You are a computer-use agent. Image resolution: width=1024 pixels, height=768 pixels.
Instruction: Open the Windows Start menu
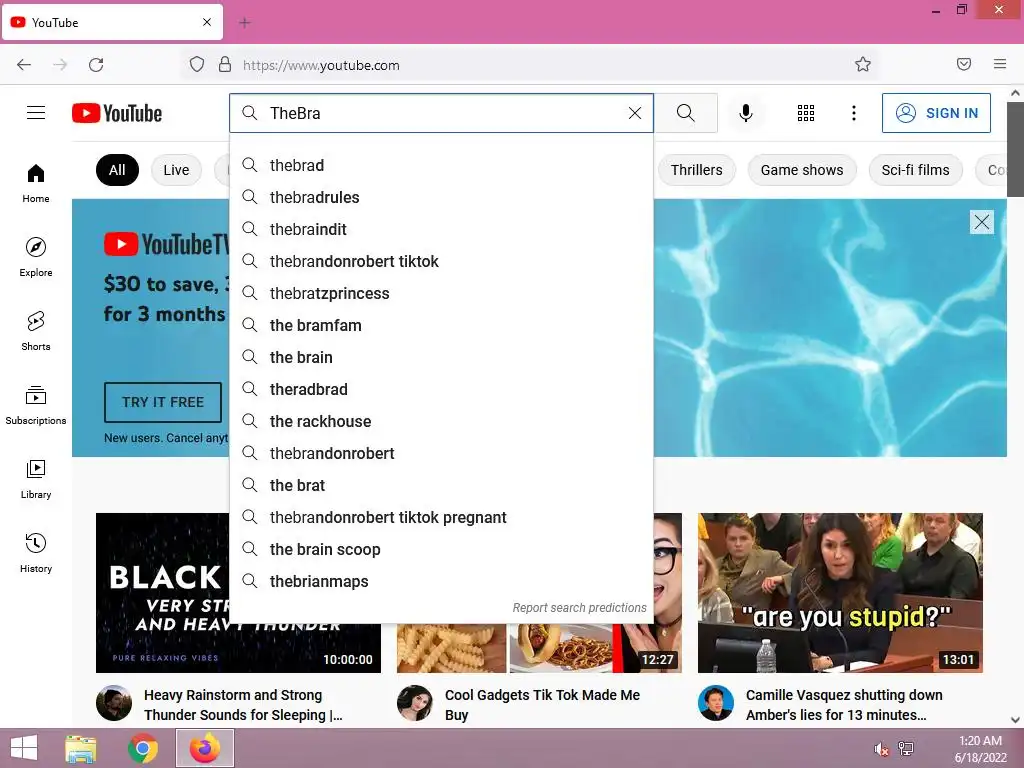click(x=24, y=748)
